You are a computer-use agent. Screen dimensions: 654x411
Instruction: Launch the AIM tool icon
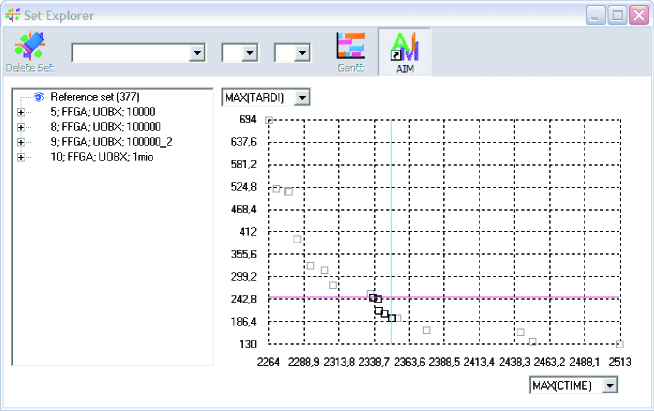coord(405,47)
